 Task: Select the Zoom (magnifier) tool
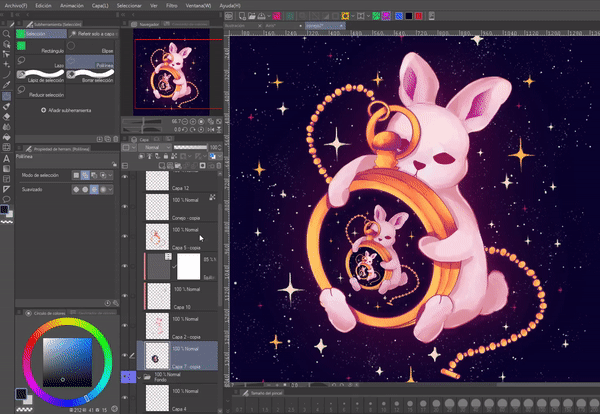6,34
